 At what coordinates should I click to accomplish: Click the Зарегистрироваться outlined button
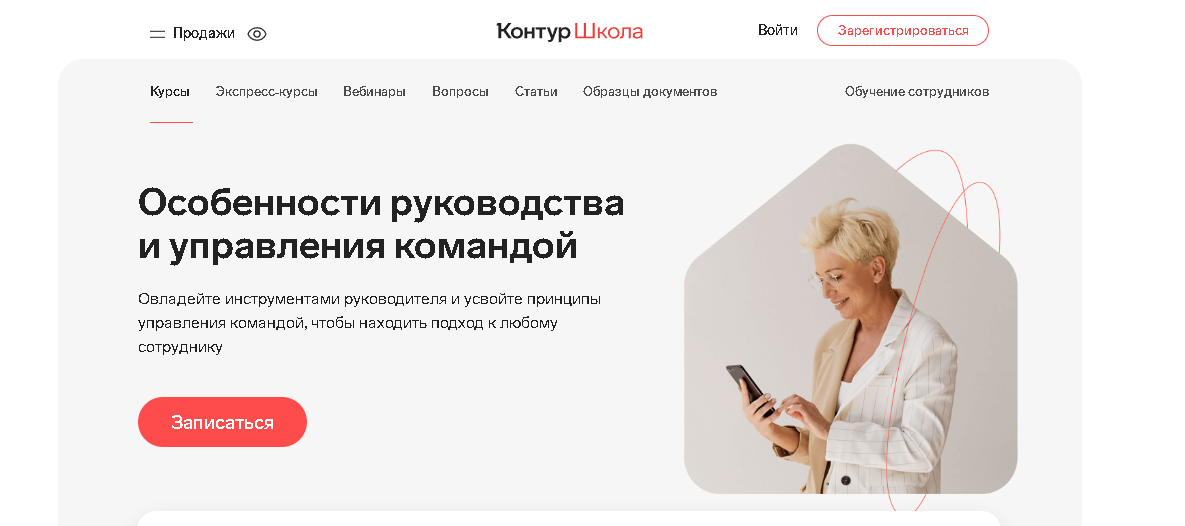click(x=903, y=31)
